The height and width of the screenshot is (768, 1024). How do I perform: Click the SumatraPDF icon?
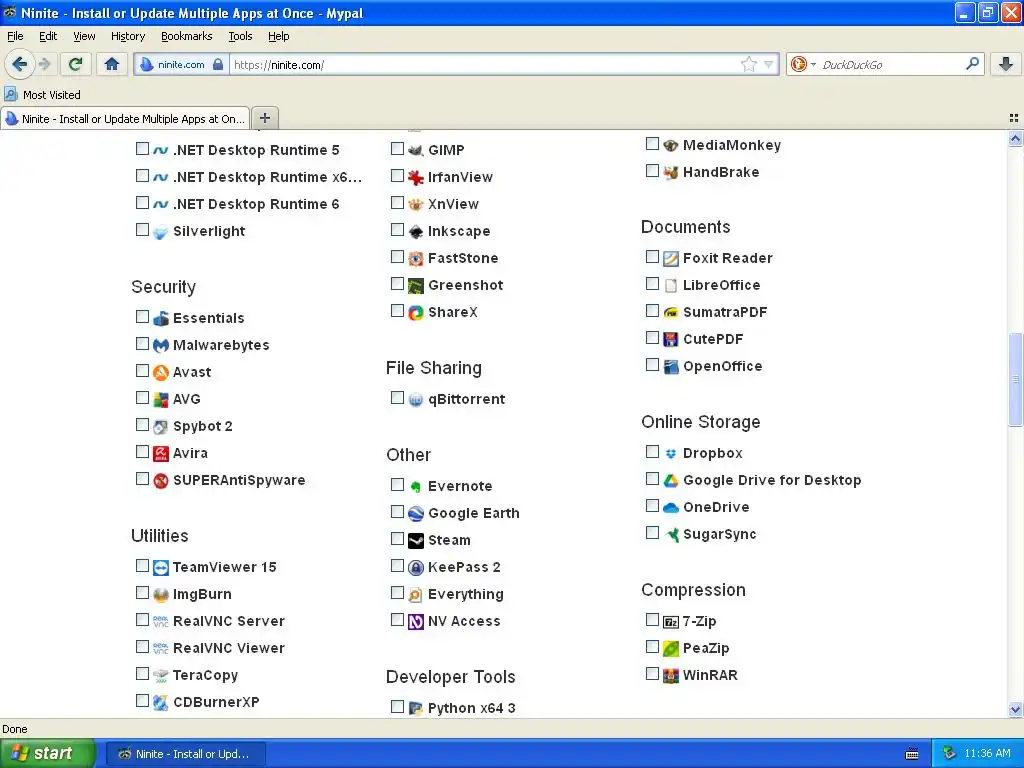671,312
